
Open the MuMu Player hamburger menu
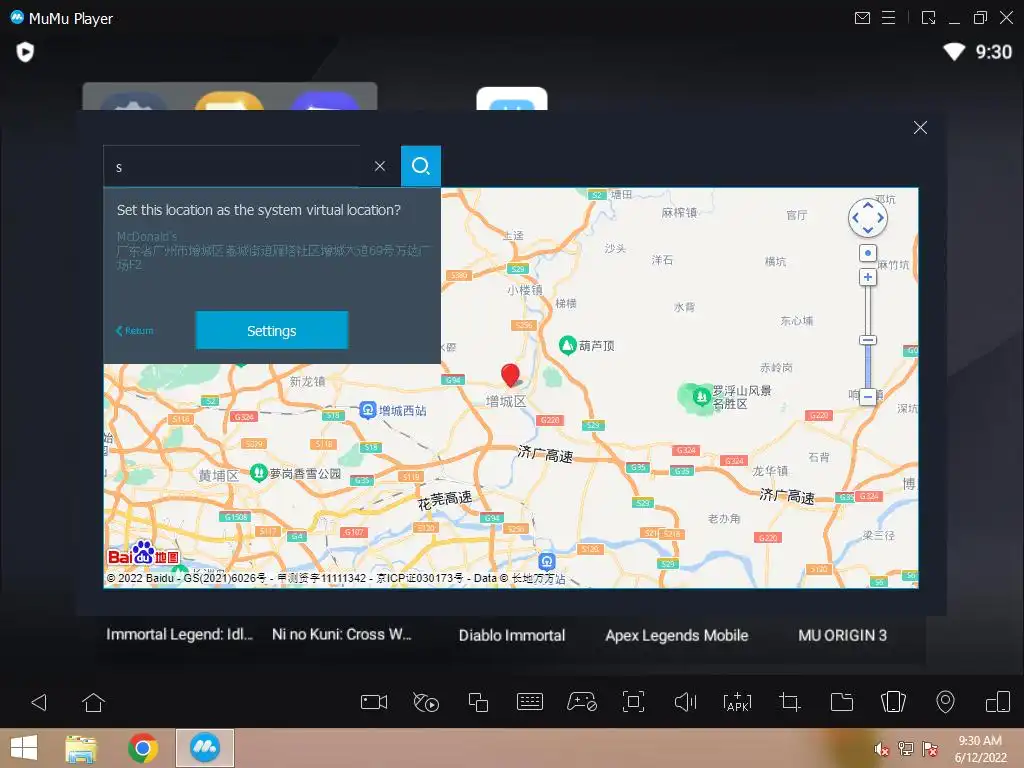click(888, 18)
